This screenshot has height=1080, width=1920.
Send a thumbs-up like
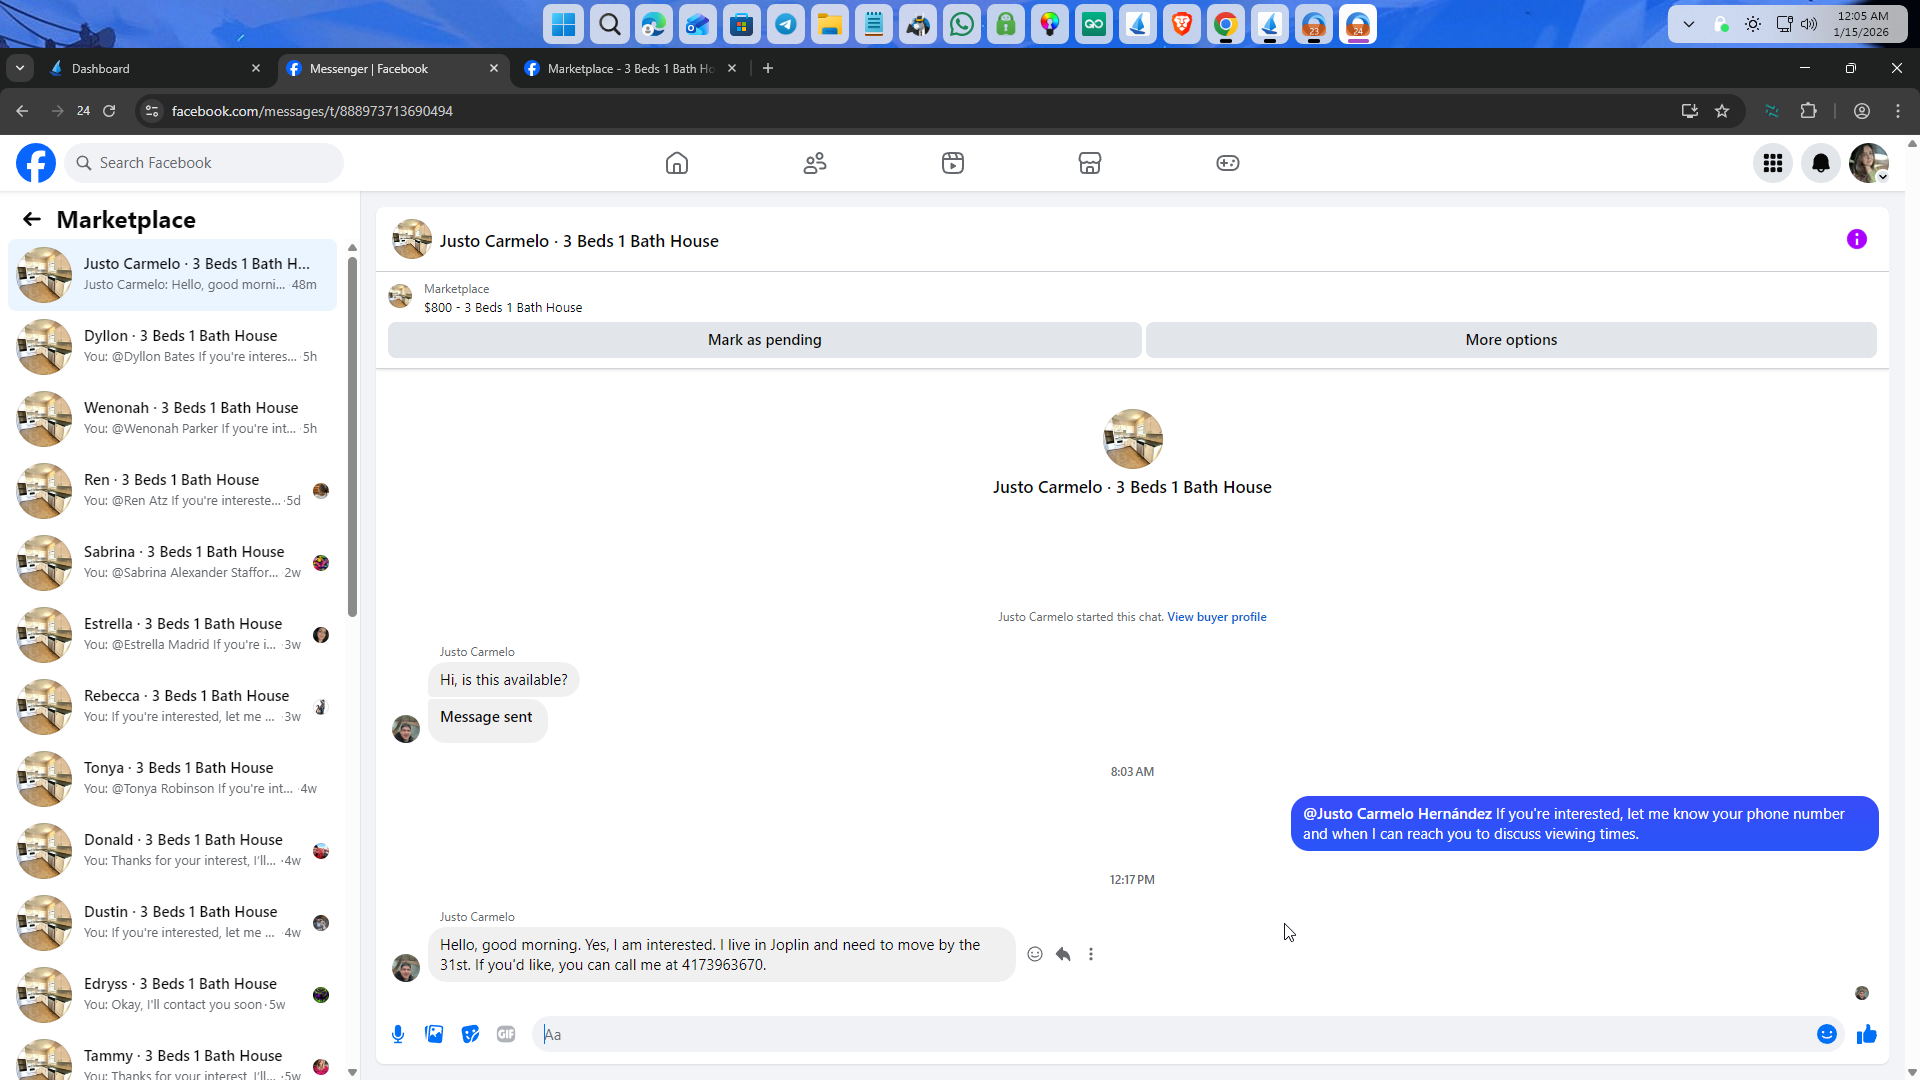[1866, 1034]
